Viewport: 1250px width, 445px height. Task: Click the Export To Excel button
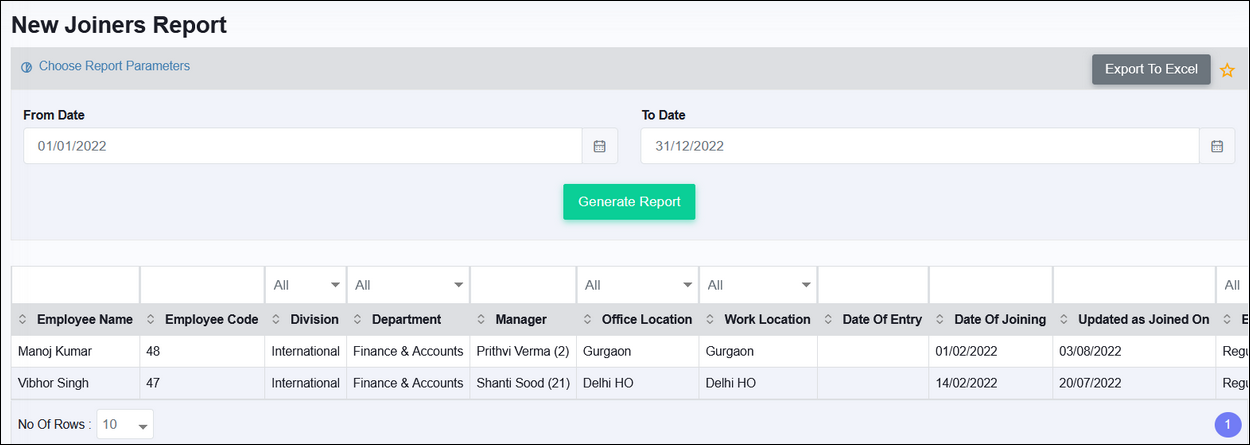1151,69
